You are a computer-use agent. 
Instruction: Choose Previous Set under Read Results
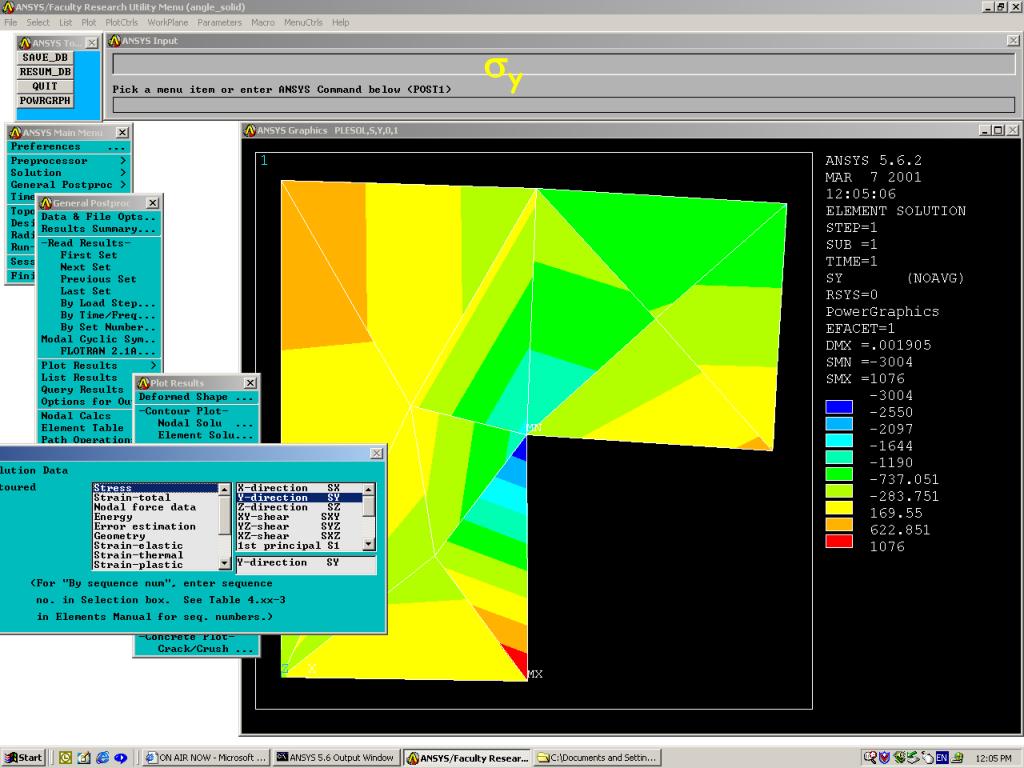point(99,279)
